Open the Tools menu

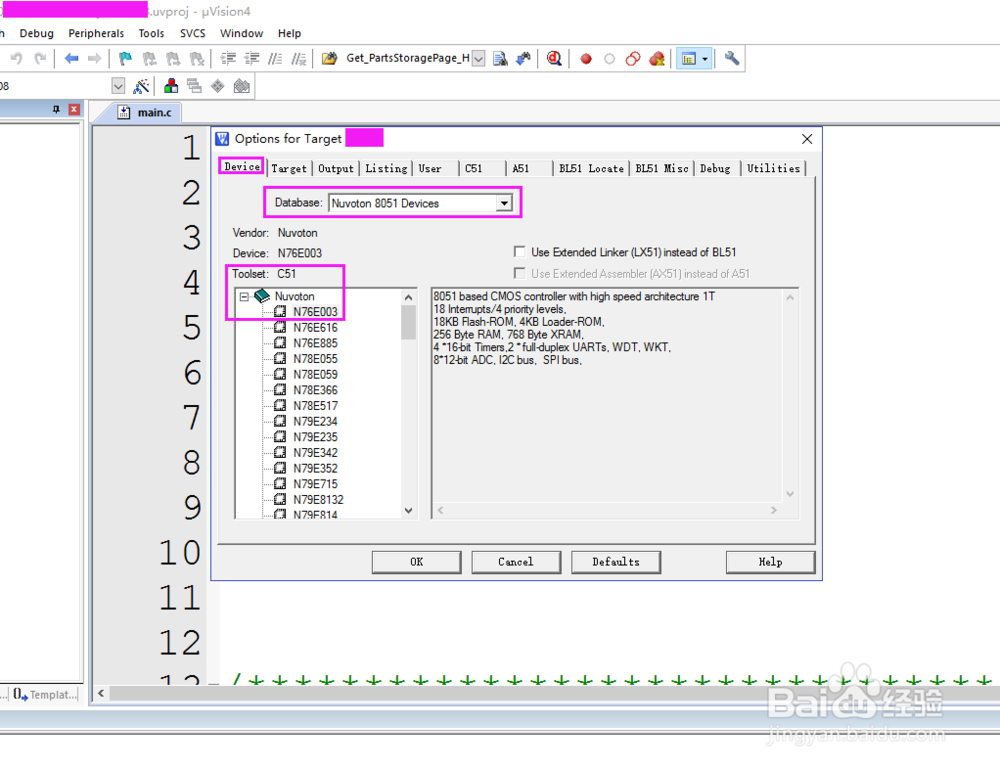point(151,33)
